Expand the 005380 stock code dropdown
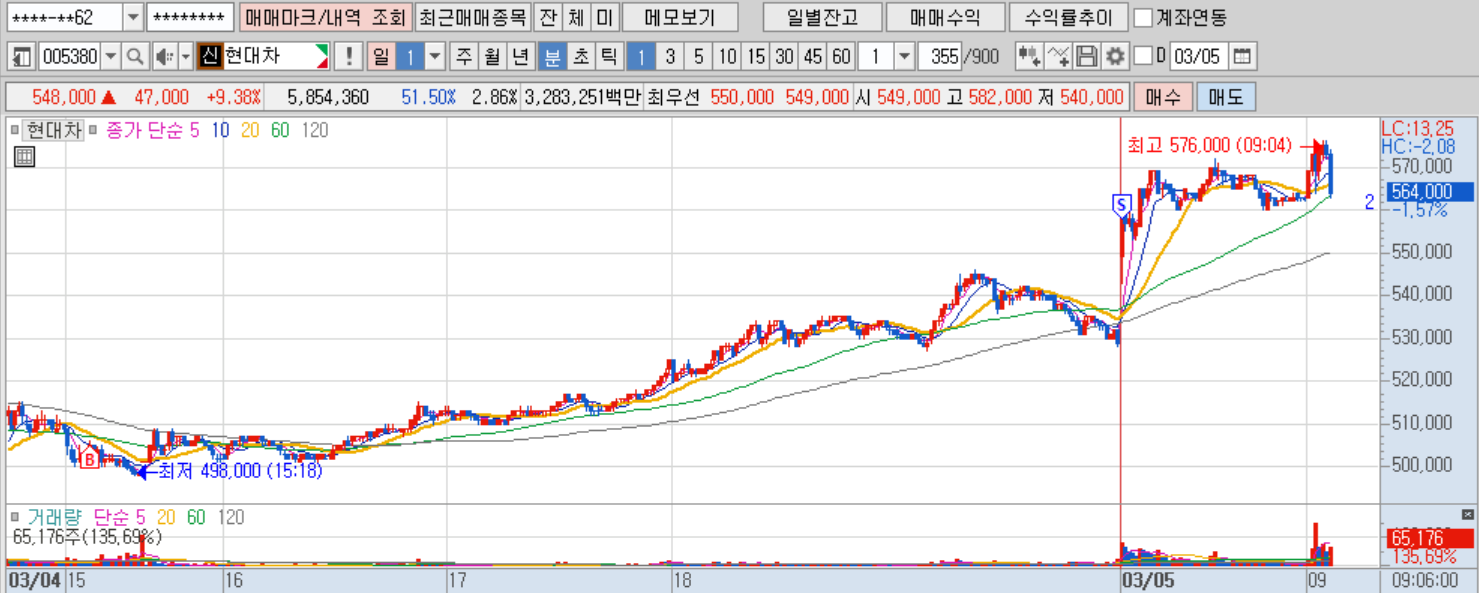 (111, 56)
